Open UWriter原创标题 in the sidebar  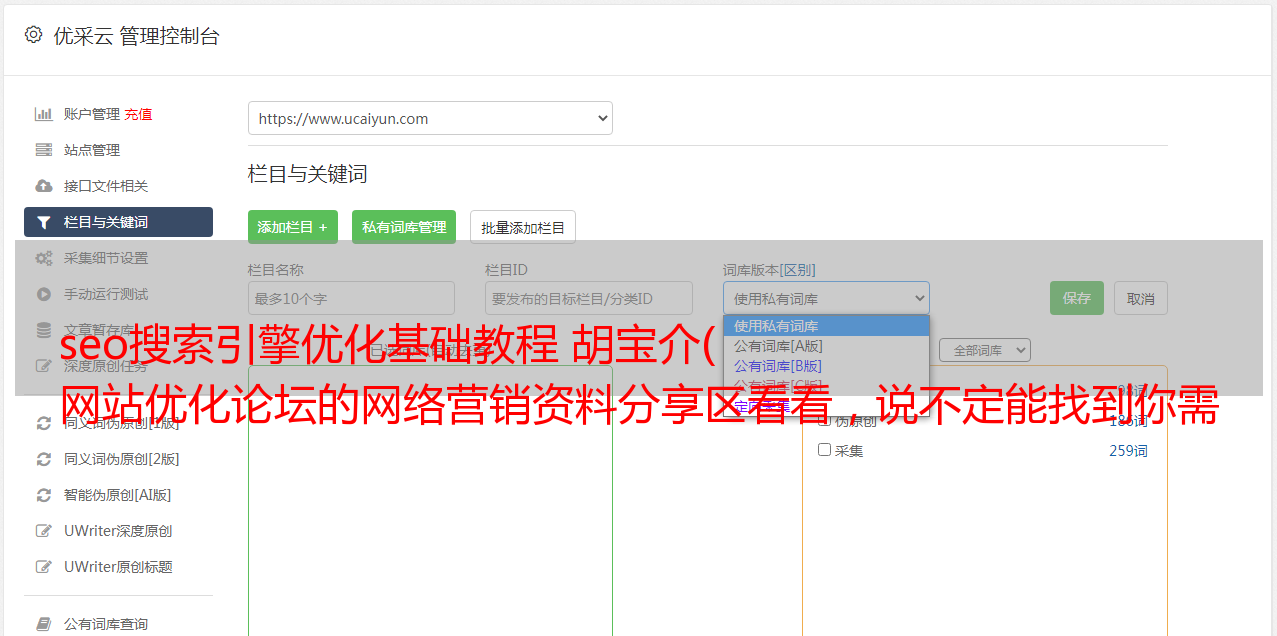point(118,567)
